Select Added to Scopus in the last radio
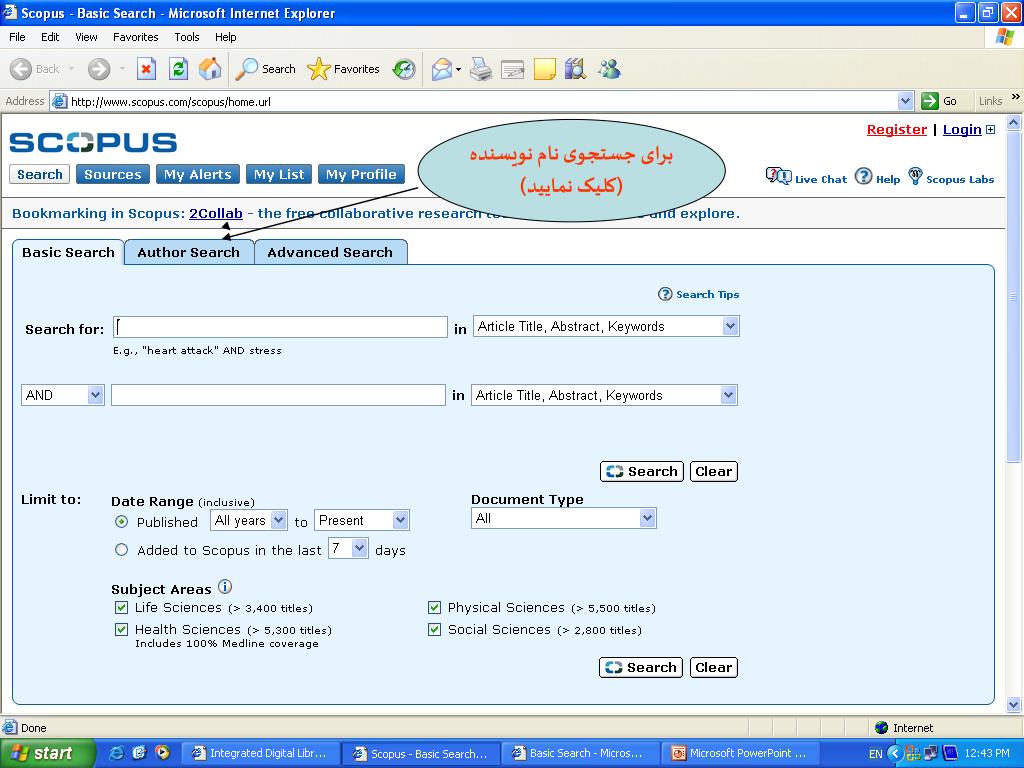The height and width of the screenshot is (768, 1024). [x=121, y=550]
